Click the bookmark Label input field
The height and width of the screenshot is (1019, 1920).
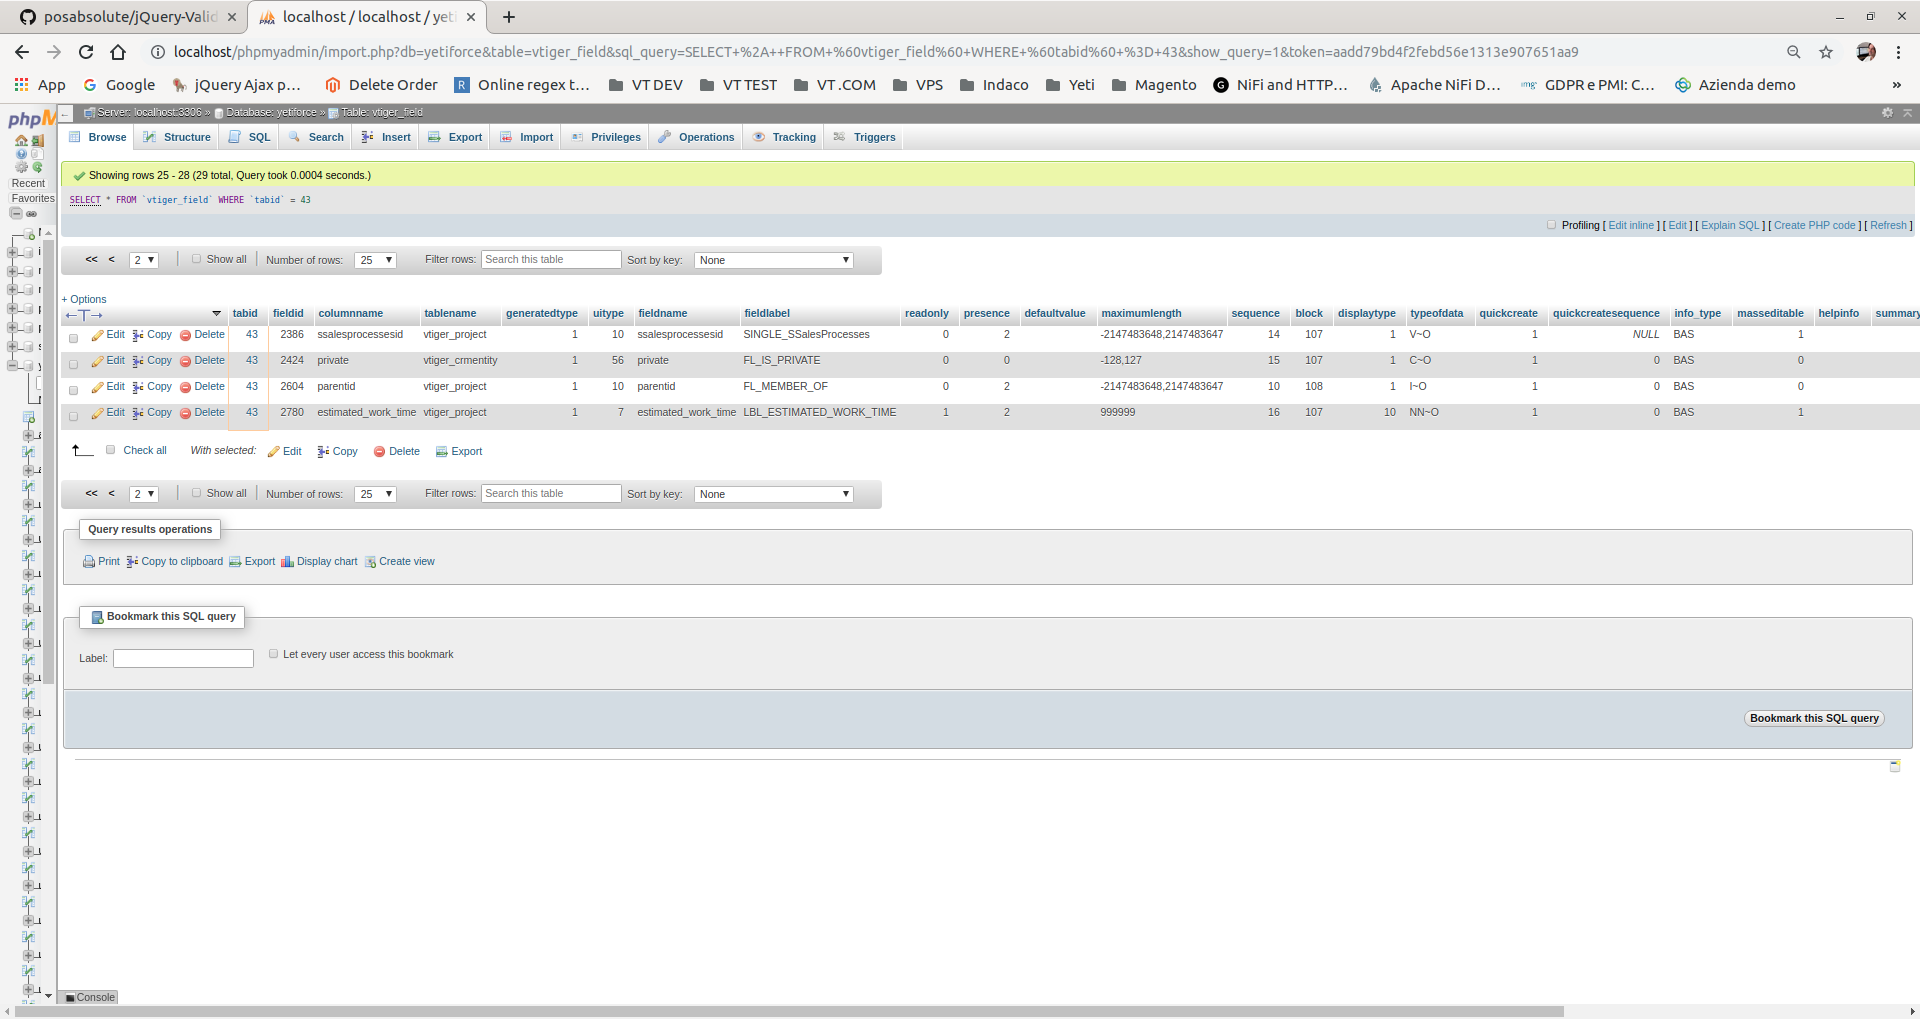(183, 658)
